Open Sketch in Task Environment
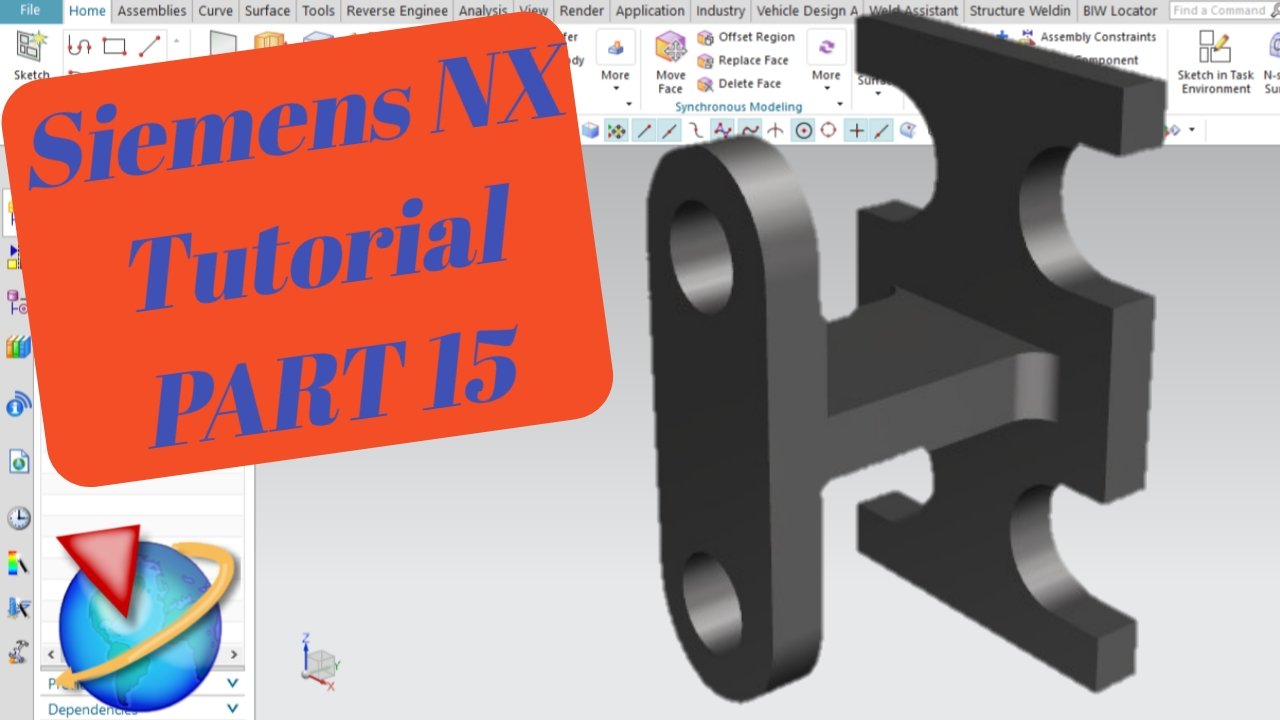Image resolution: width=1280 pixels, height=720 pixels. [1215, 62]
